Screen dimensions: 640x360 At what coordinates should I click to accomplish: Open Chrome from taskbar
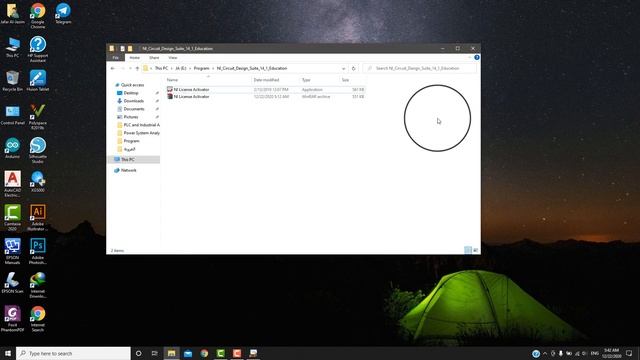(204, 353)
